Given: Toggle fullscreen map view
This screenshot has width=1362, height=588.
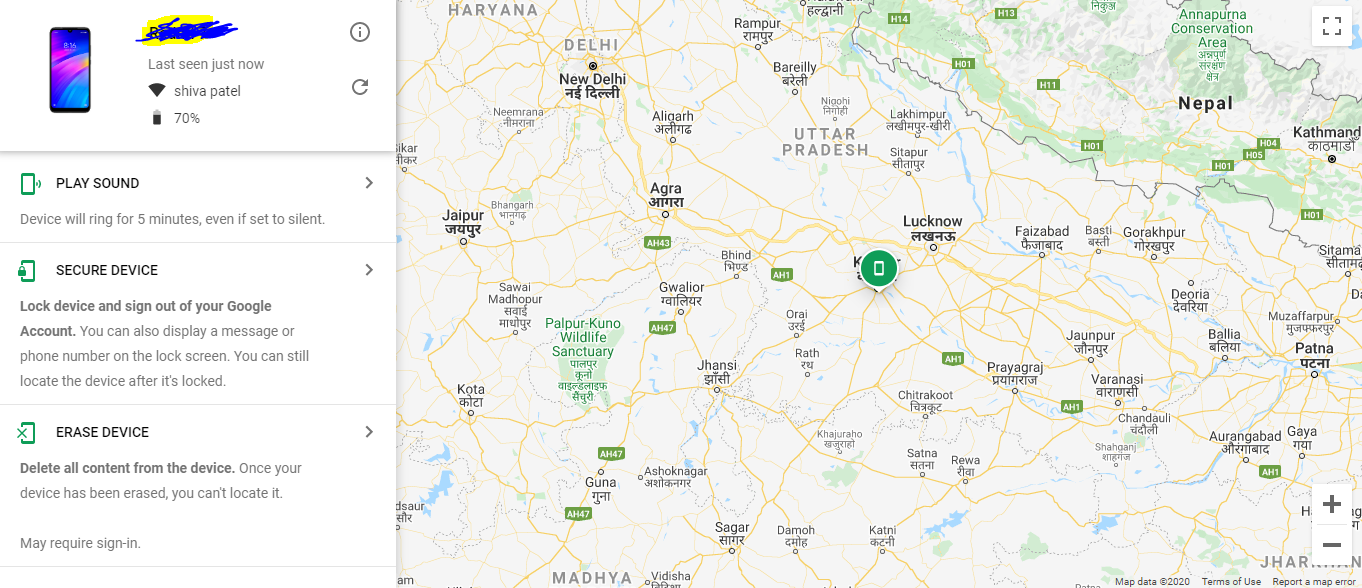Looking at the screenshot, I should click(x=1331, y=26).
